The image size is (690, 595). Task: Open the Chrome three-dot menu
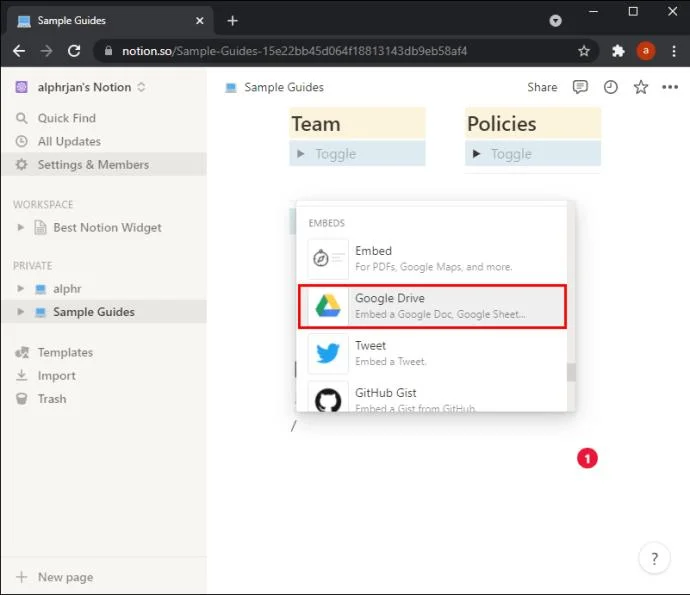coord(674,51)
